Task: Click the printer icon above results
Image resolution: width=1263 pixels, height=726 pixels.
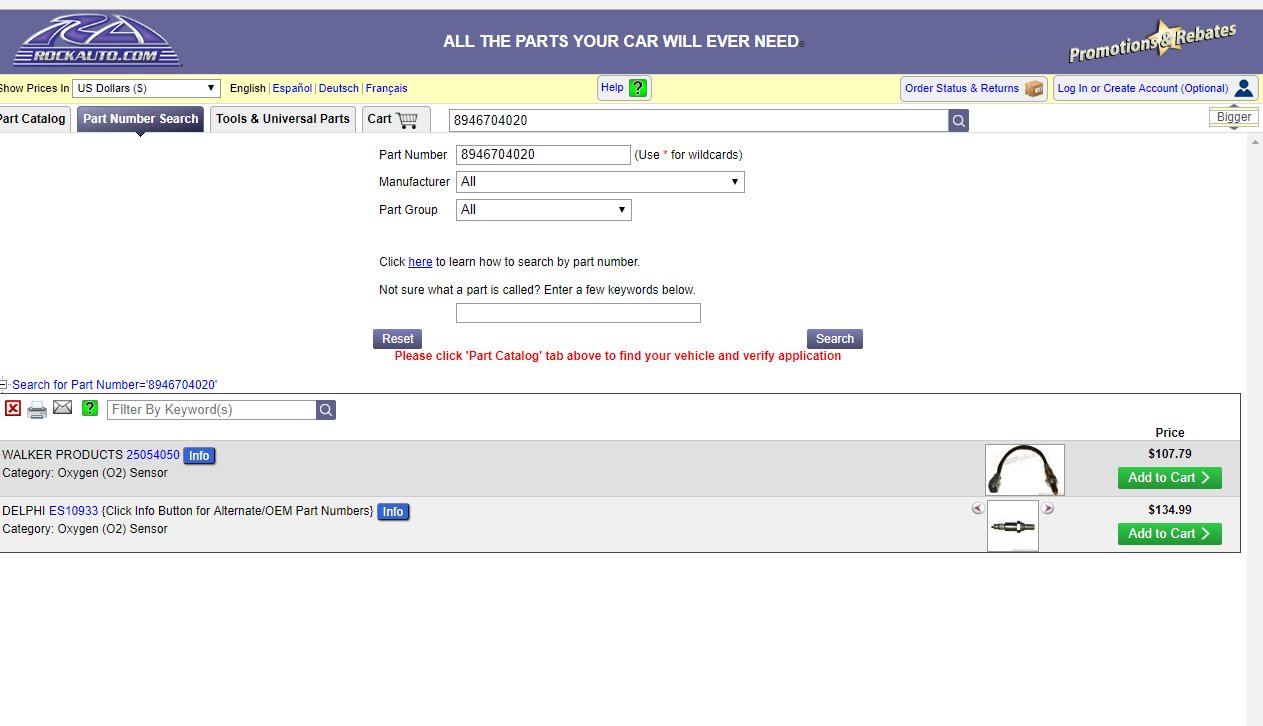Action: (37, 409)
